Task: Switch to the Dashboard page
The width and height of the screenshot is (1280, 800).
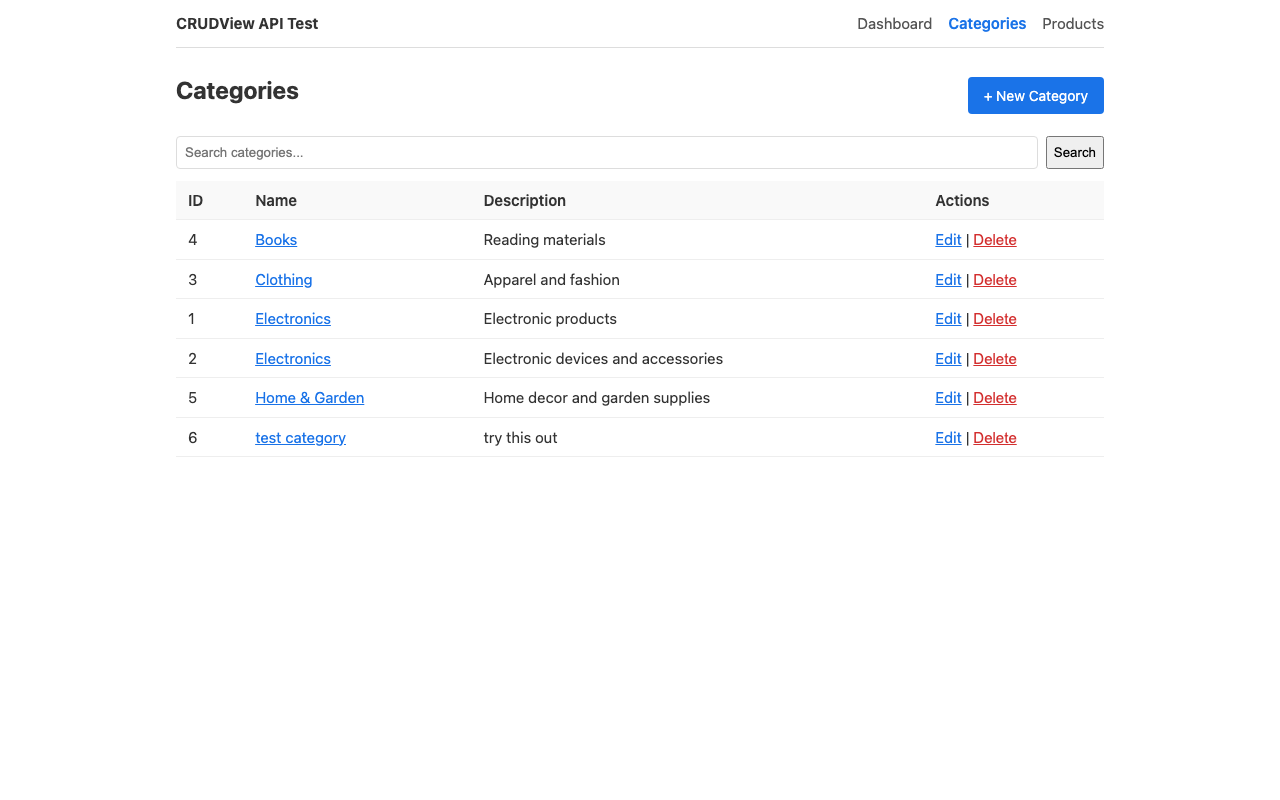Action: point(894,23)
